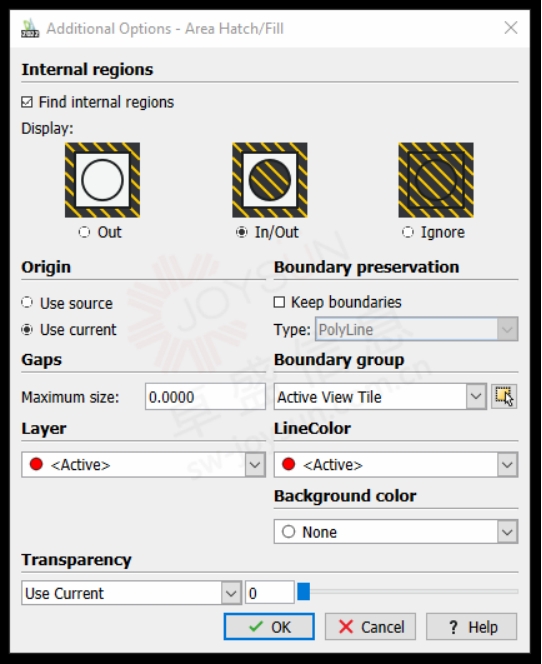Toggle Find internal regions checkbox
Image resolution: width=542 pixels, height=664 pixels.
click(x=27, y=102)
